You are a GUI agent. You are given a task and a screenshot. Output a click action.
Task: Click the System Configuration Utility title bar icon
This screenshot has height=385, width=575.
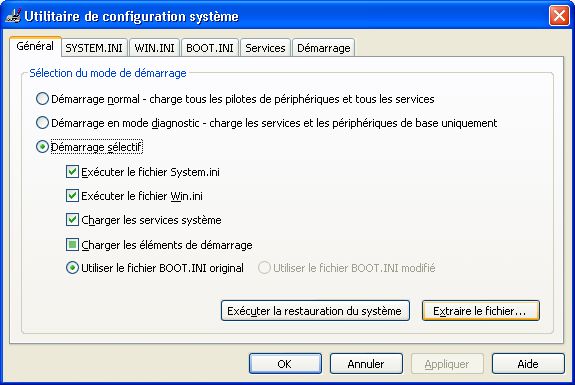tap(13, 16)
